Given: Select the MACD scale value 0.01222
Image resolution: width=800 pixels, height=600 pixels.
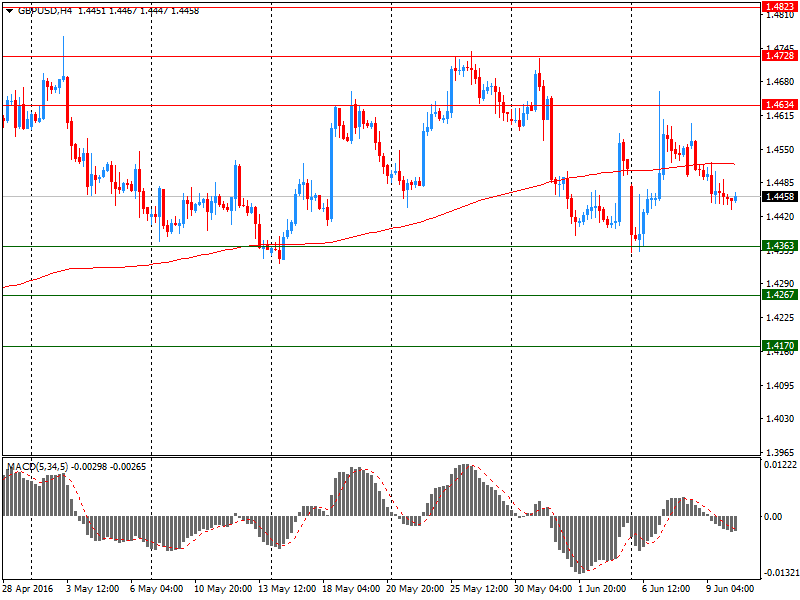Looking at the screenshot, I should pyautogui.click(x=780, y=465).
